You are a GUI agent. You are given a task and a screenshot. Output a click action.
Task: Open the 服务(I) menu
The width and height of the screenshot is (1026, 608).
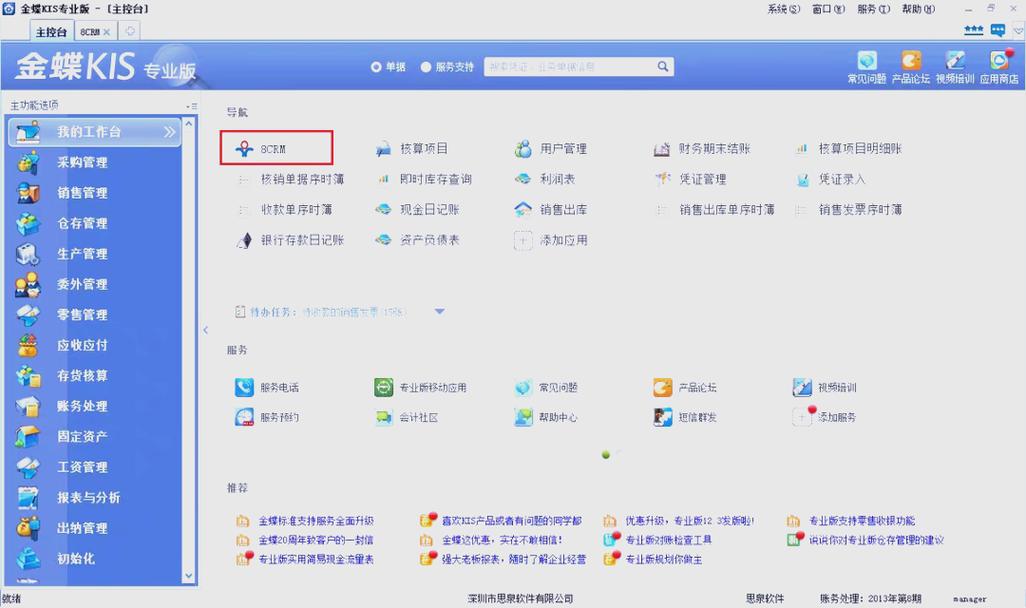coord(874,9)
